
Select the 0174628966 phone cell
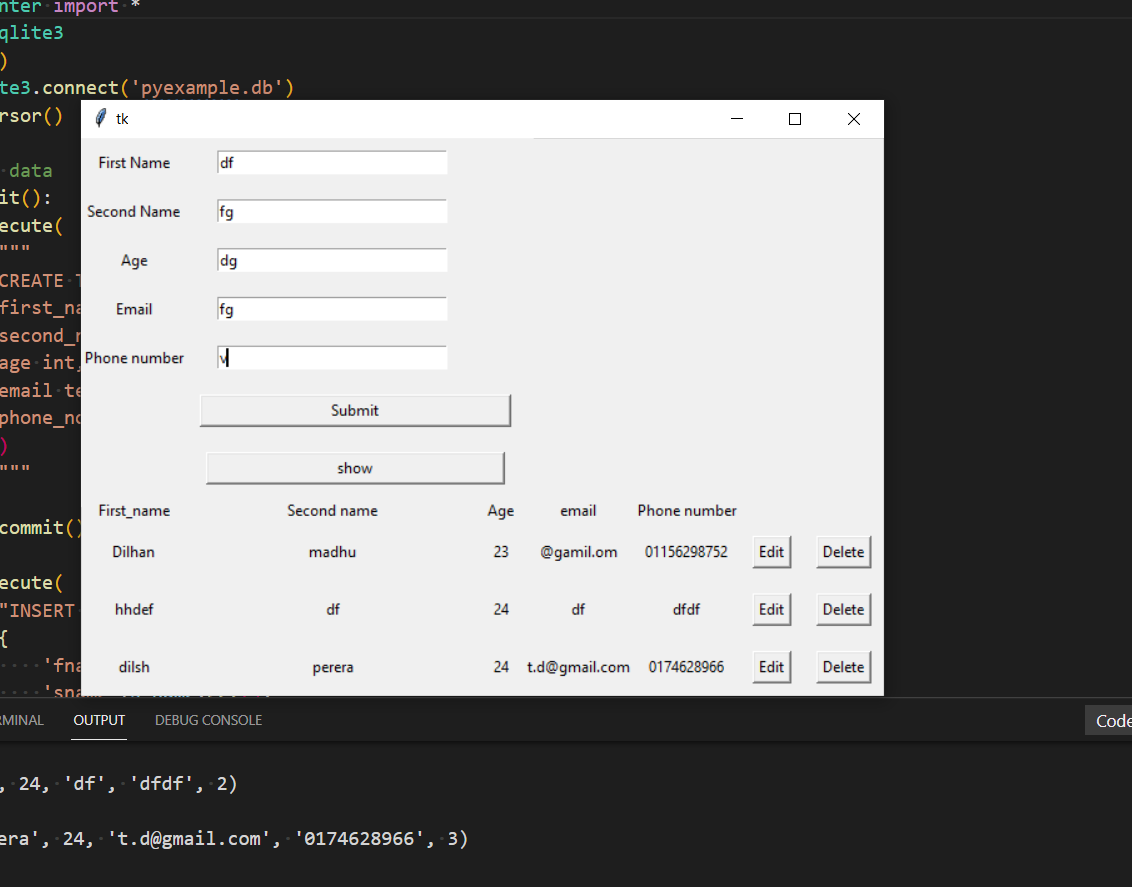click(687, 668)
